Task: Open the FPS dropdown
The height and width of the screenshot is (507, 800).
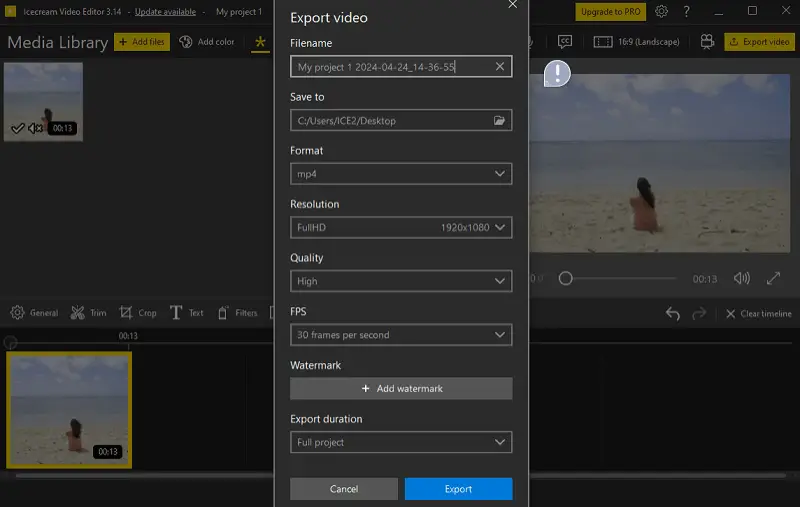Action: click(x=401, y=335)
